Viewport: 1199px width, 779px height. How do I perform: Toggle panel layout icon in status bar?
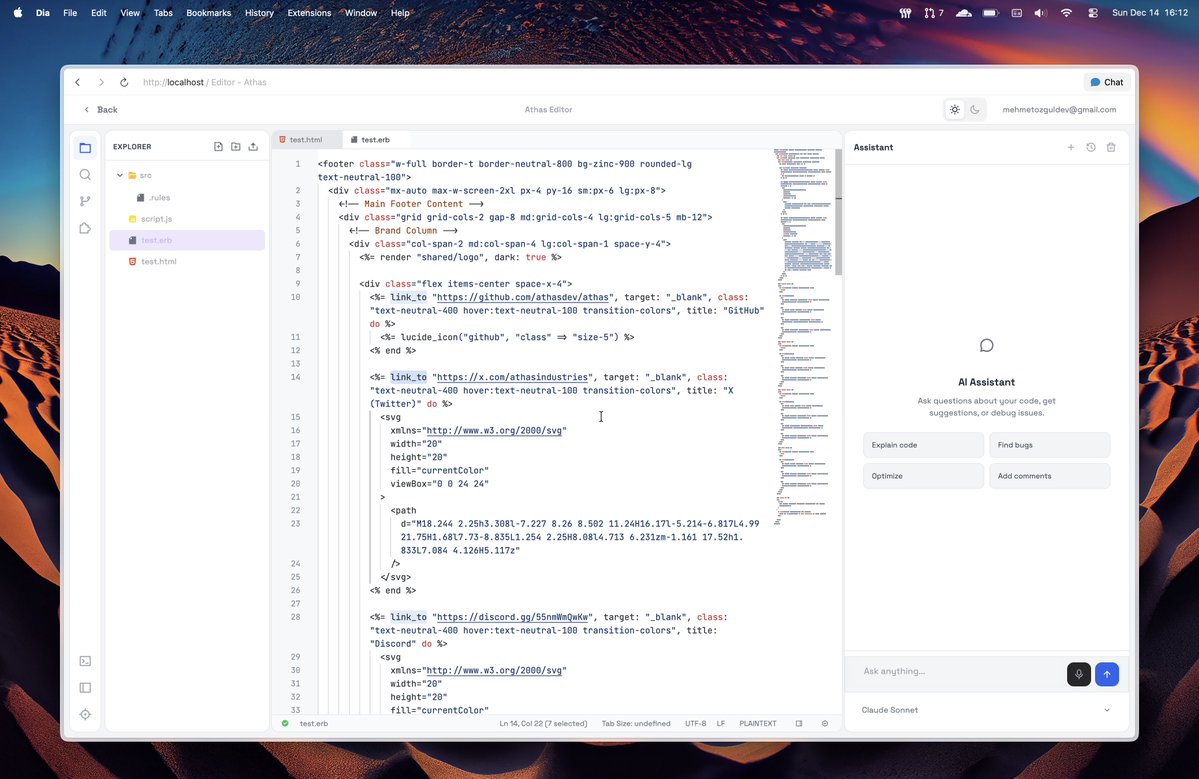[798, 723]
